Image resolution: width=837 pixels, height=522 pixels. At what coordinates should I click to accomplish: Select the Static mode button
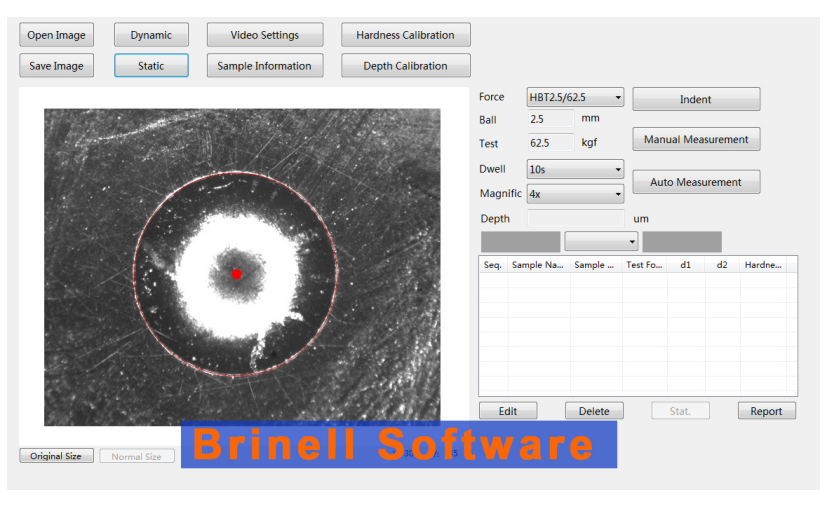(x=151, y=66)
